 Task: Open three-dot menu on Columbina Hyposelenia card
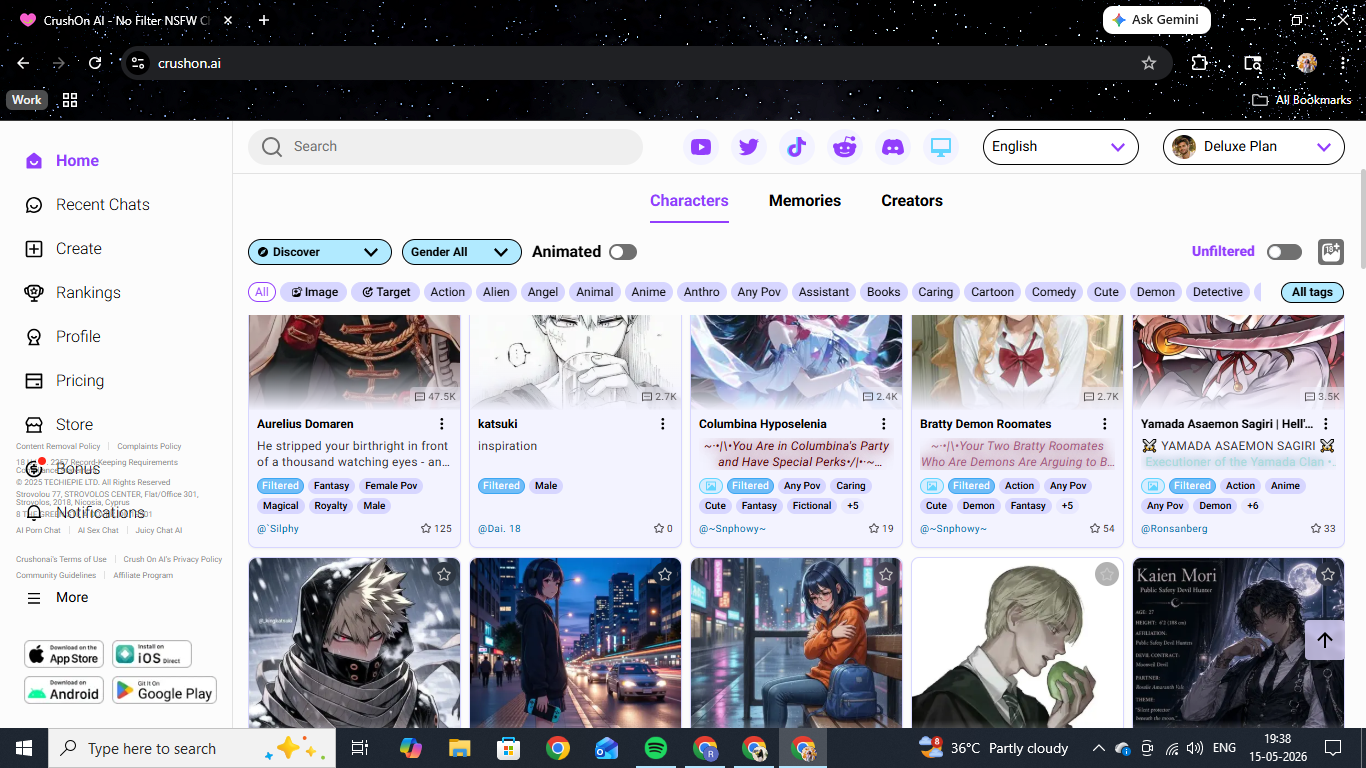pos(883,424)
